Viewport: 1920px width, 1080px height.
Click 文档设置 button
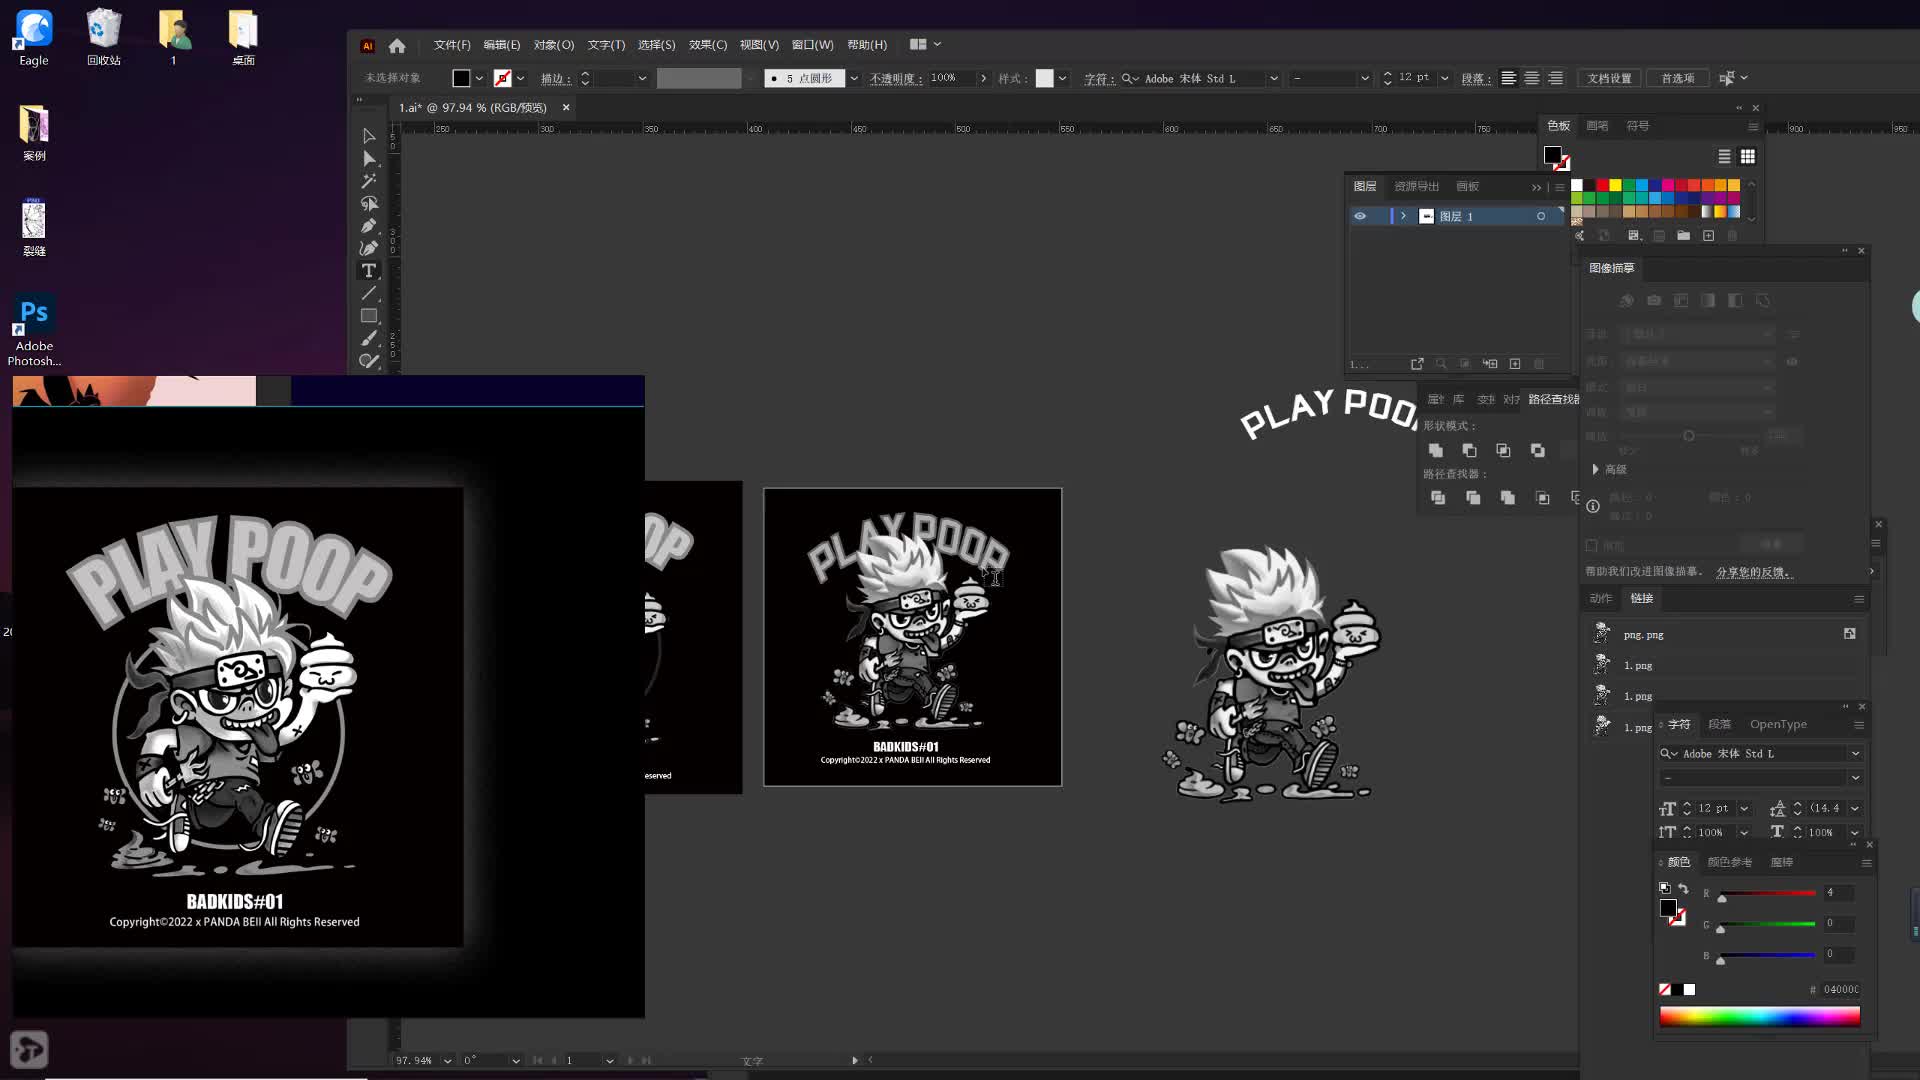(x=1609, y=78)
